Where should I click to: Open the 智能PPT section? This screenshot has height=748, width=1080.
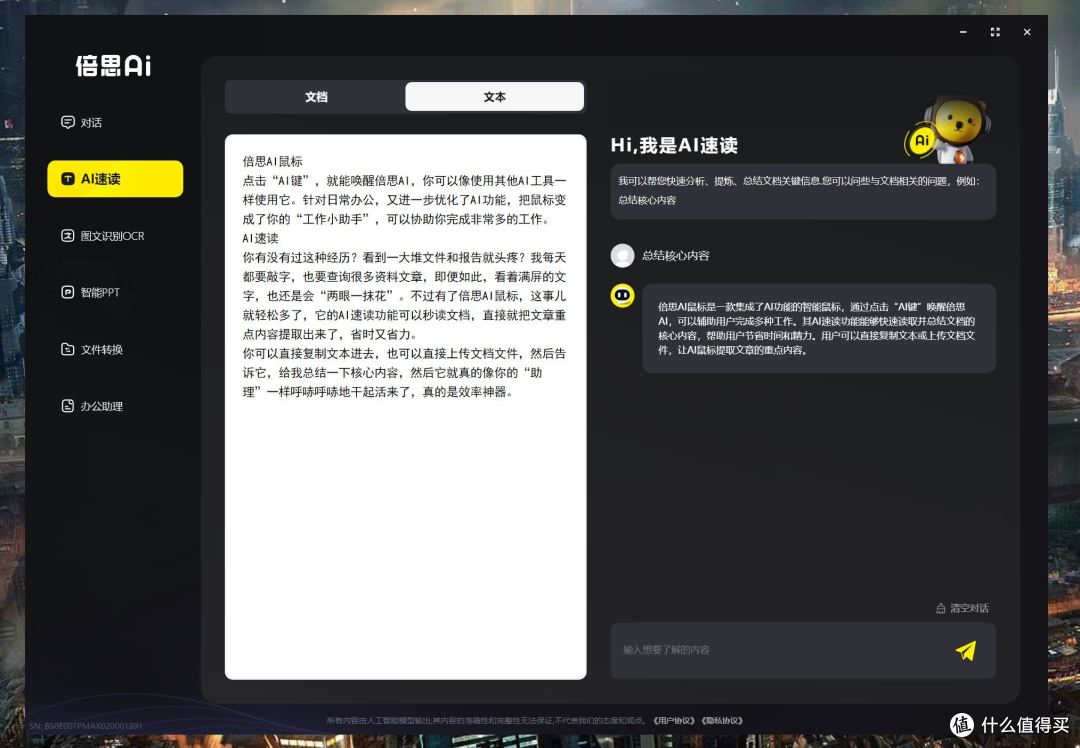(90, 292)
